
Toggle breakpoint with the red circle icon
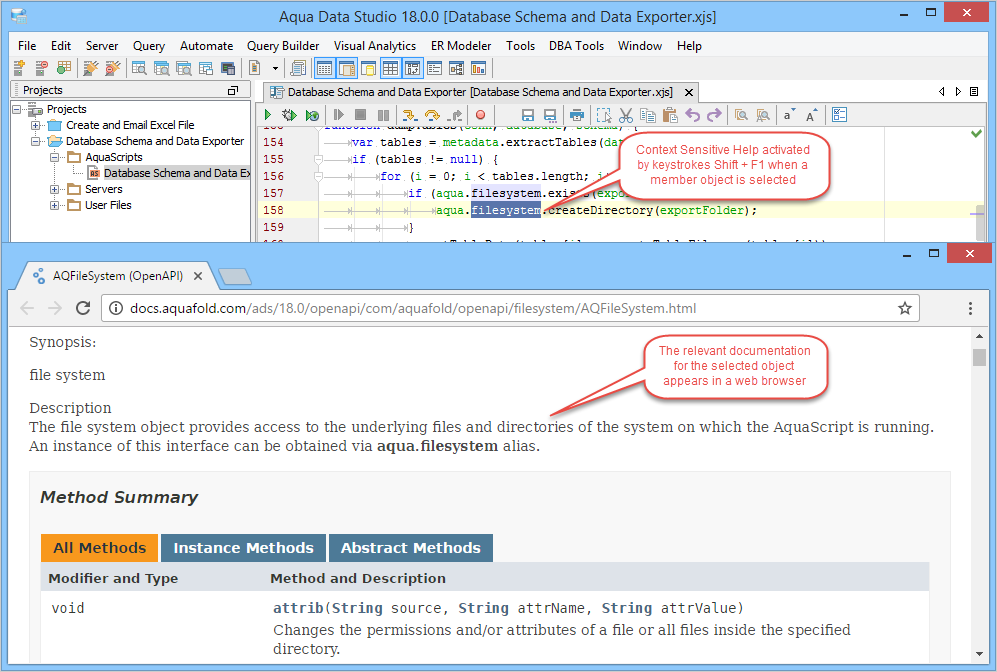click(x=481, y=115)
